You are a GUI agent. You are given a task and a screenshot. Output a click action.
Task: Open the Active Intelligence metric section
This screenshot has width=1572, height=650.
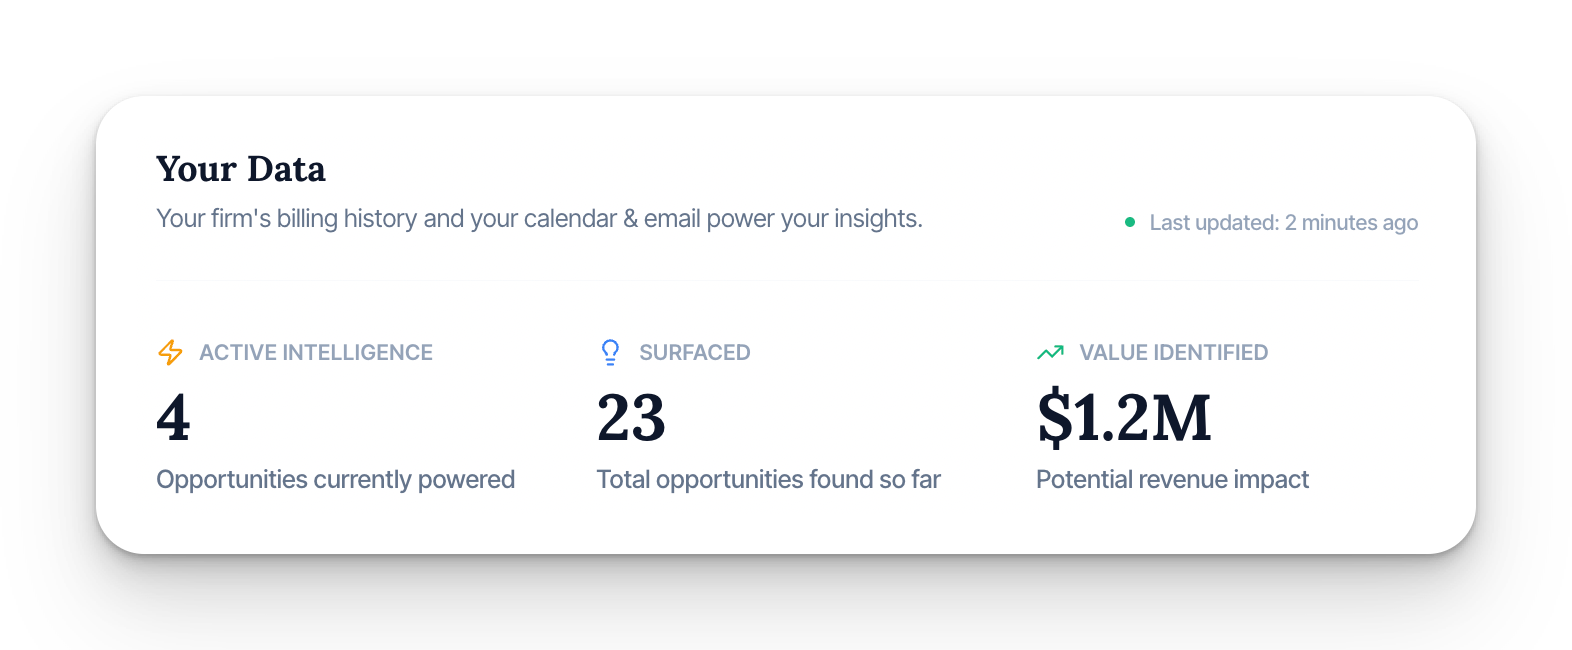(316, 352)
